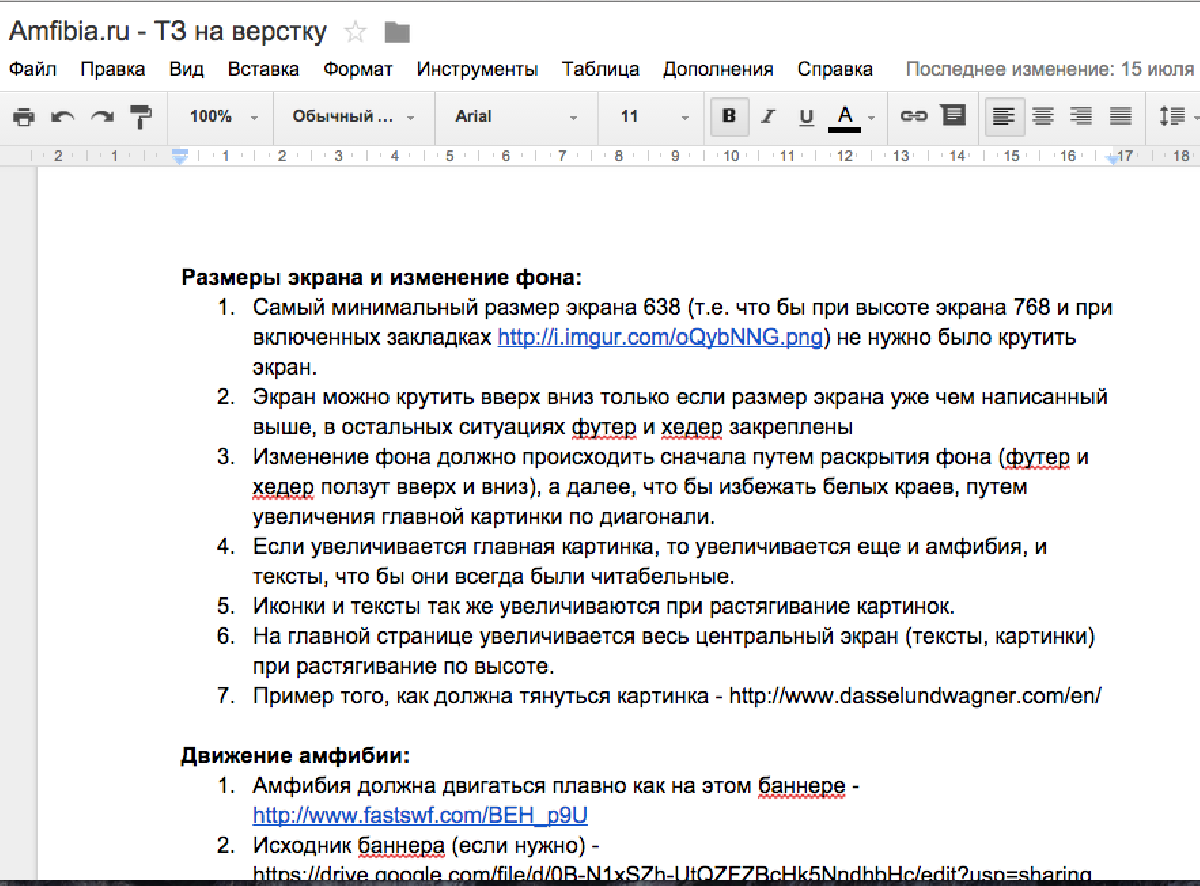Open the Файл menu

pos(33,69)
